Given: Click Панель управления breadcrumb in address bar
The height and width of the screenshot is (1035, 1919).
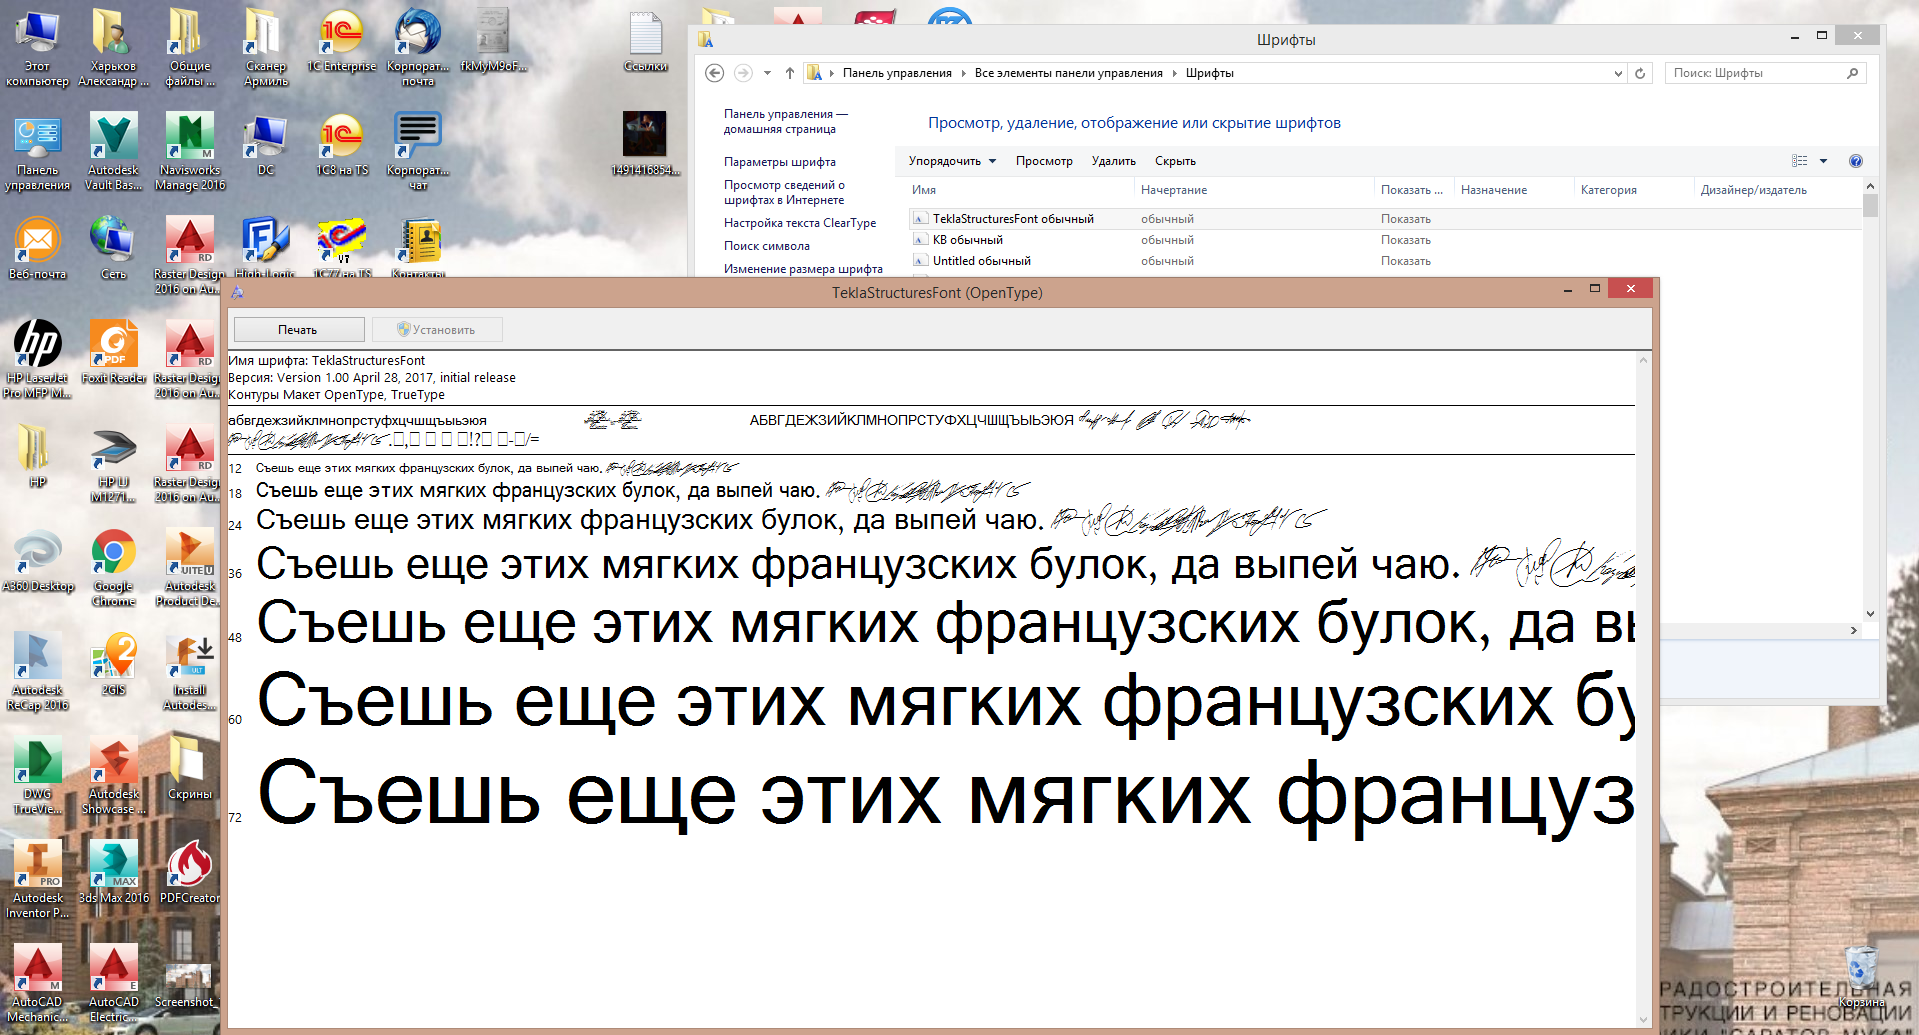Looking at the screenshot, I should (897, 73).
